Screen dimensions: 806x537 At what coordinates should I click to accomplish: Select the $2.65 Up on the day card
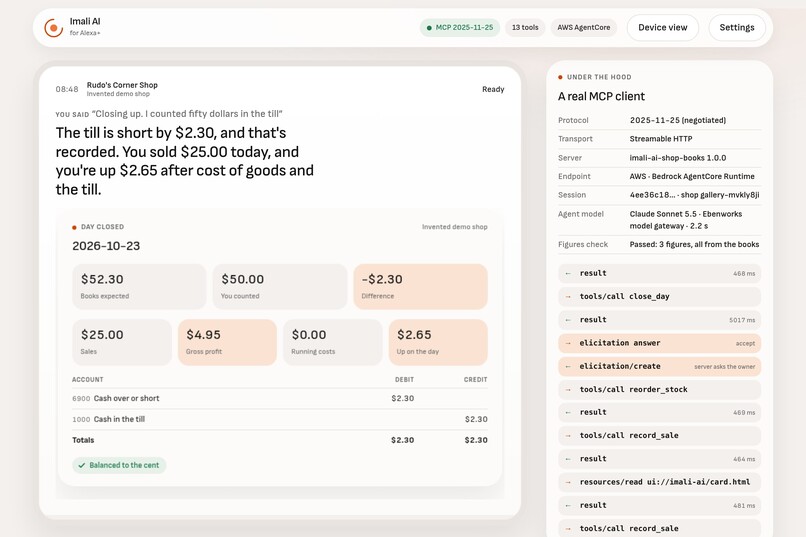(438, 342)
